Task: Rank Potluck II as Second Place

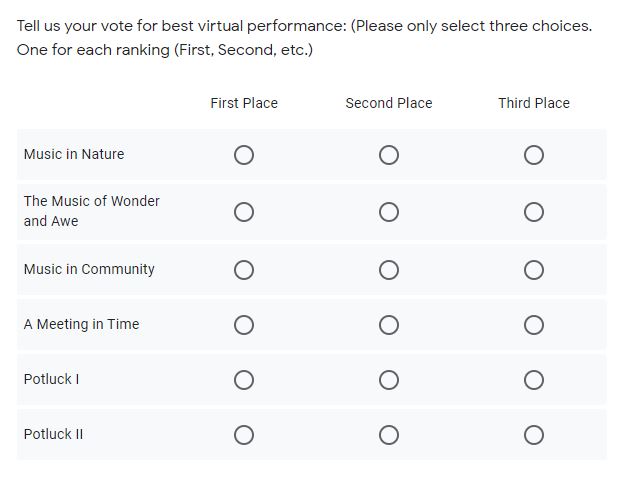Action: (x=389, y=435)
